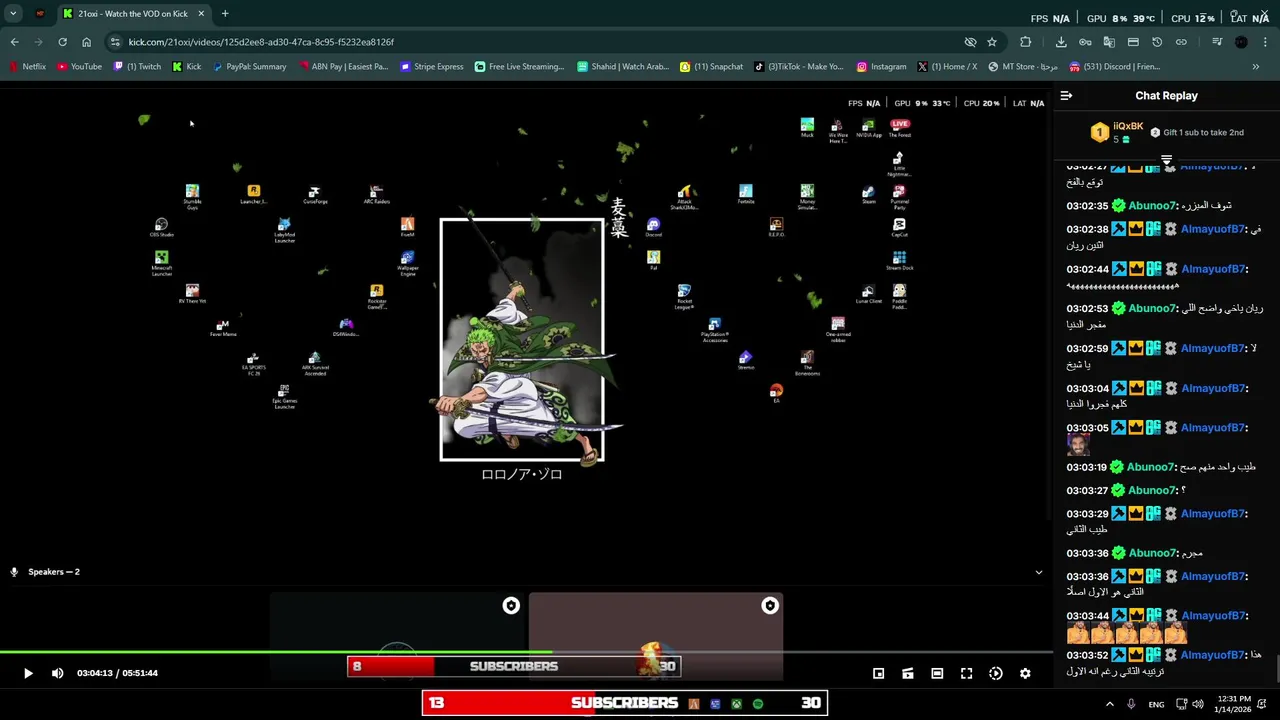
Task: Open the browser three-dot menu
Action: (1265, 42)
